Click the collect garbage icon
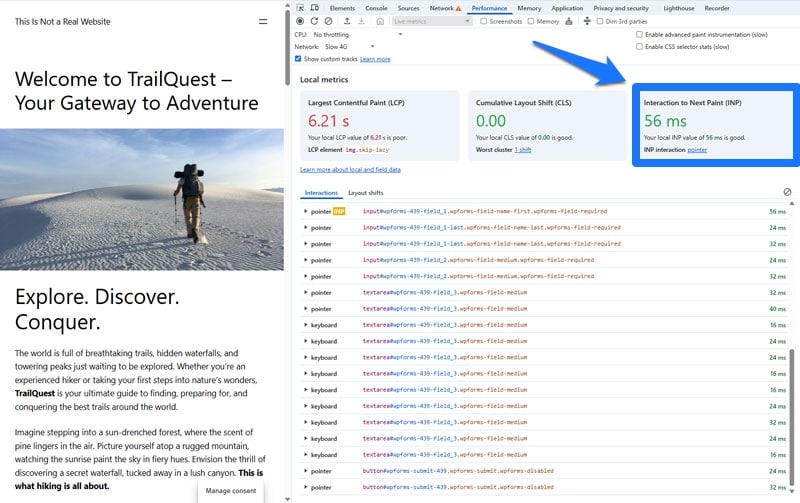The image size is (800, 503). (569, 21)
